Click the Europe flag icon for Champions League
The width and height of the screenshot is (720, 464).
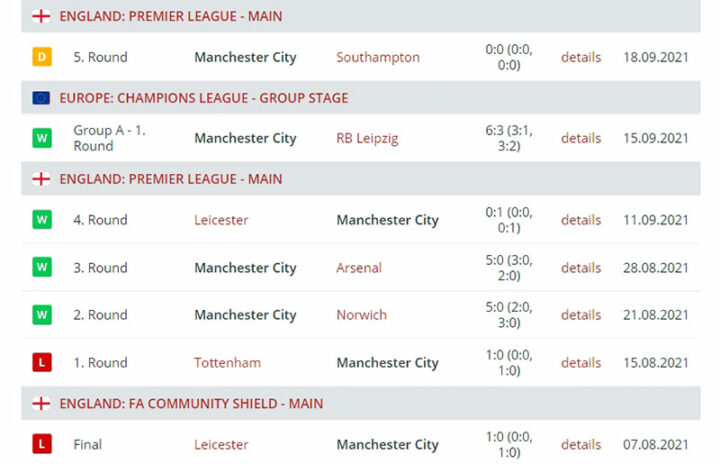[x=41, y=98]
